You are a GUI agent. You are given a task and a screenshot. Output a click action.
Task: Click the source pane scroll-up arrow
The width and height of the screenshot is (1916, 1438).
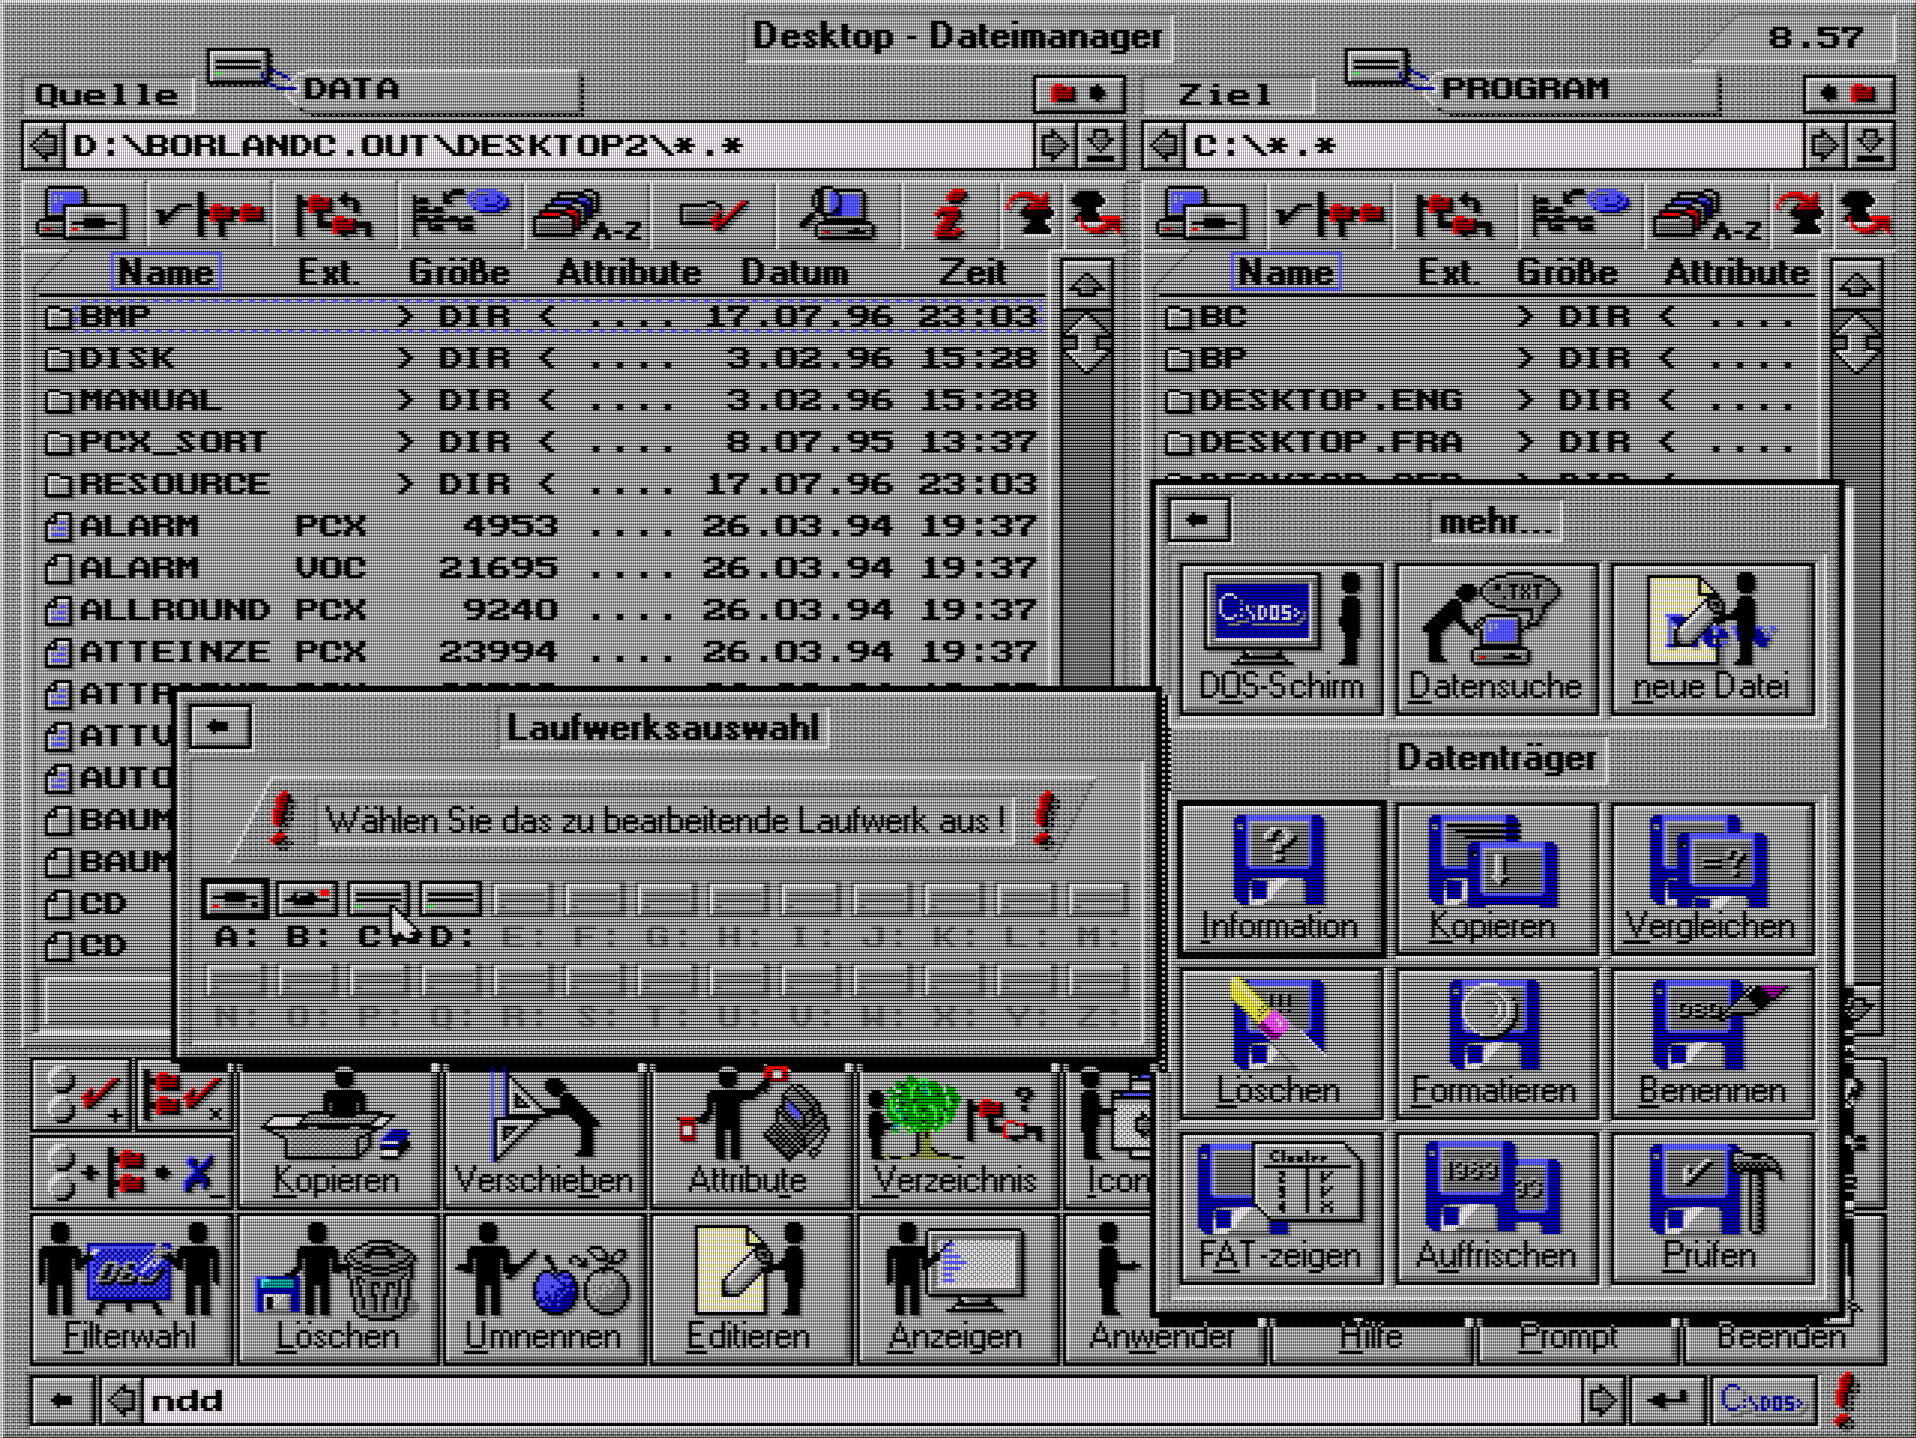coord(1087,286)
